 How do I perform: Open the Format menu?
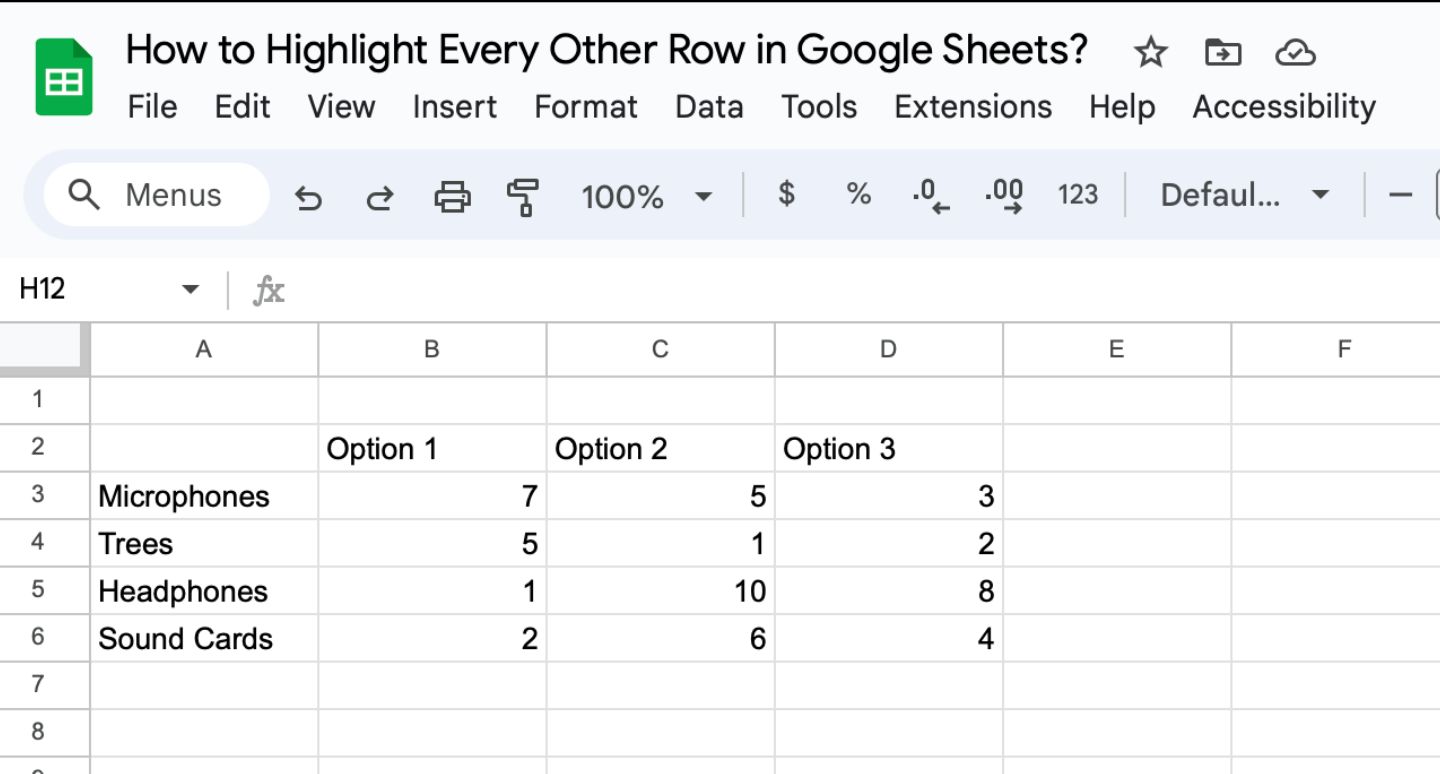(586, 107)
